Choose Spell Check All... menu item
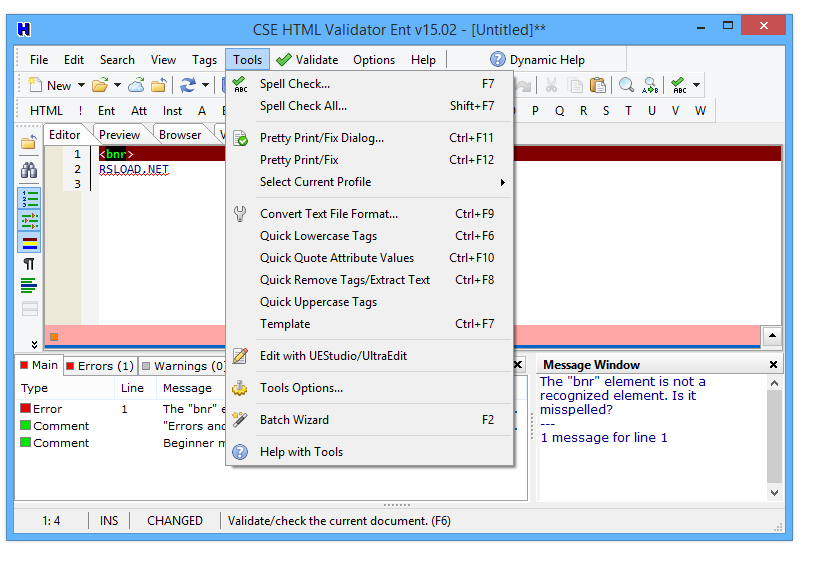821x566 pixels. coord(370,106)
